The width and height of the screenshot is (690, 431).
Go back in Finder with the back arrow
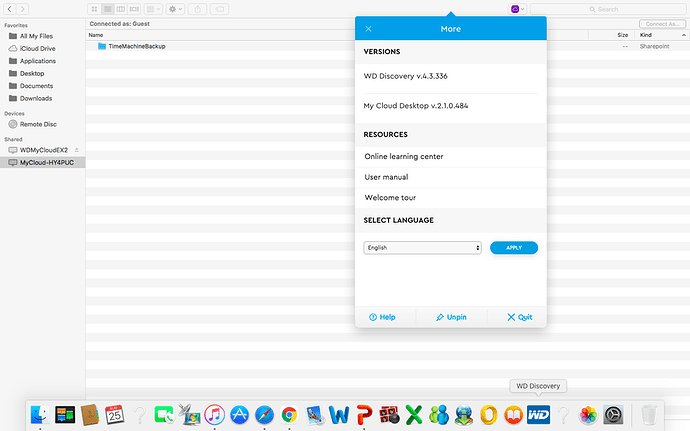[10, 9]
